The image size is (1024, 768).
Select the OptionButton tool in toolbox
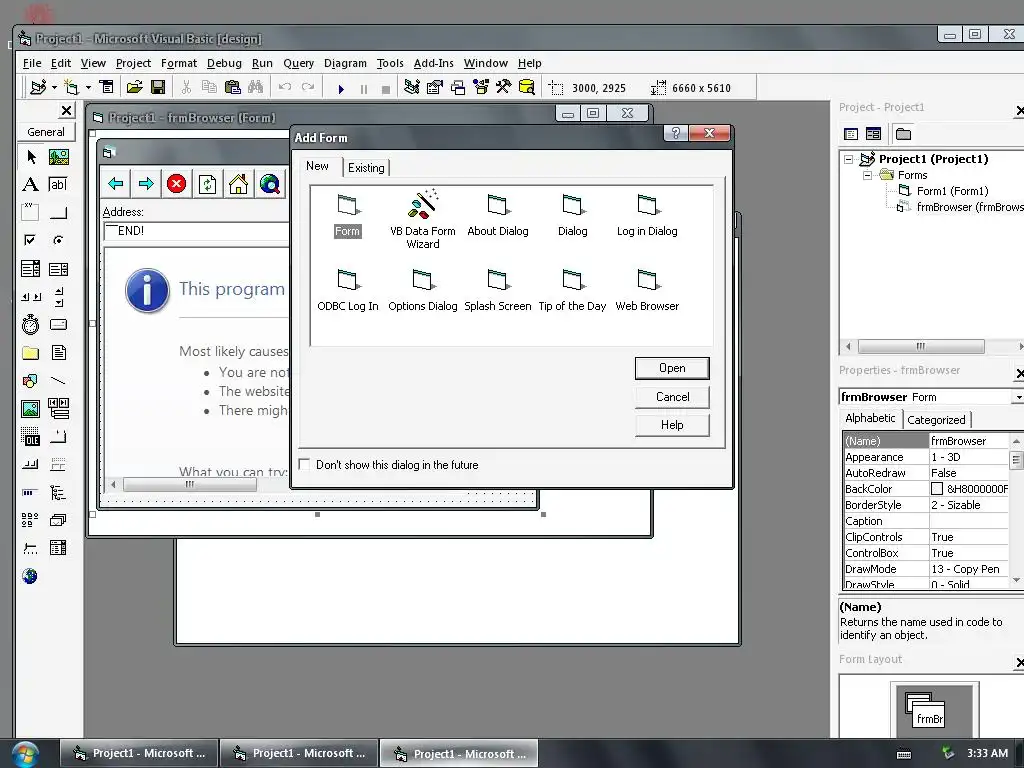[58, 240]
